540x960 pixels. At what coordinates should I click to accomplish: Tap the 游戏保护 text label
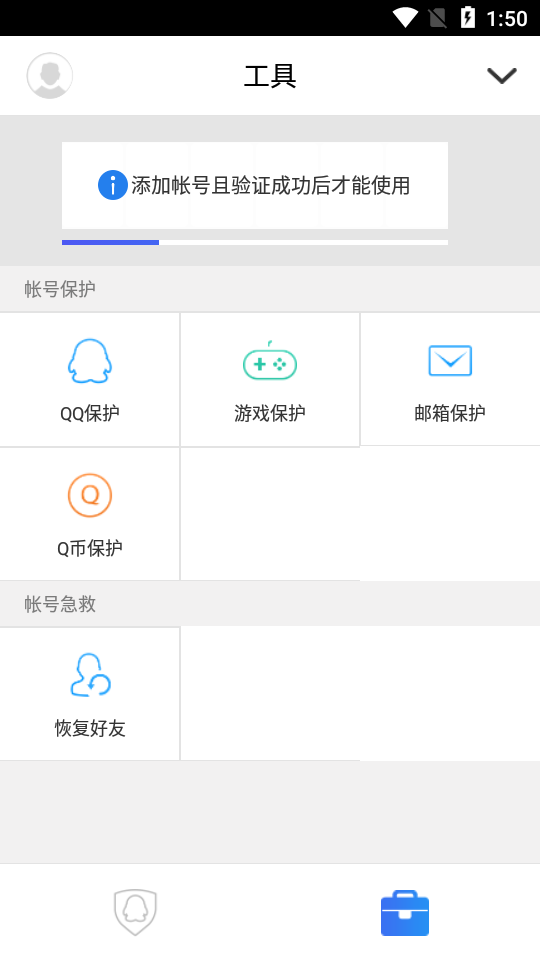pyautogui.click(x=270, y=413)
